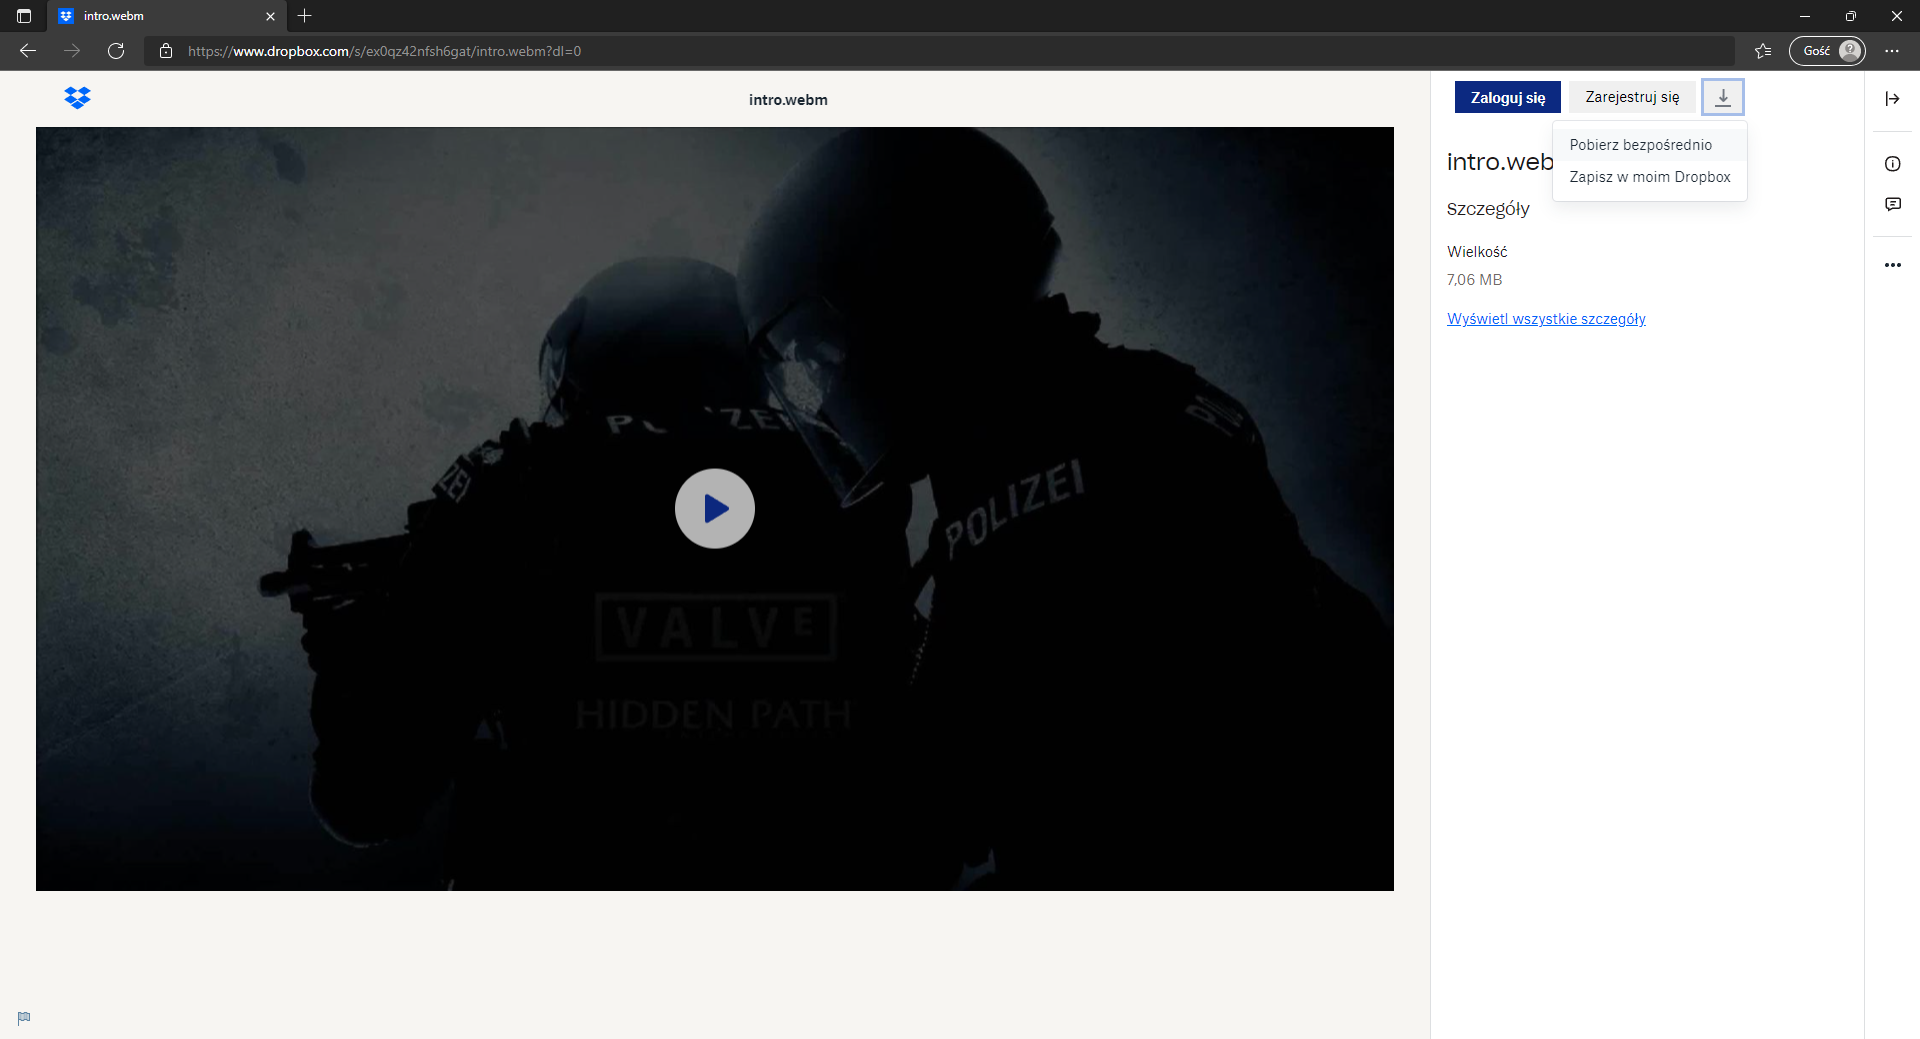Reload the Dropbox page

[116, 51]
